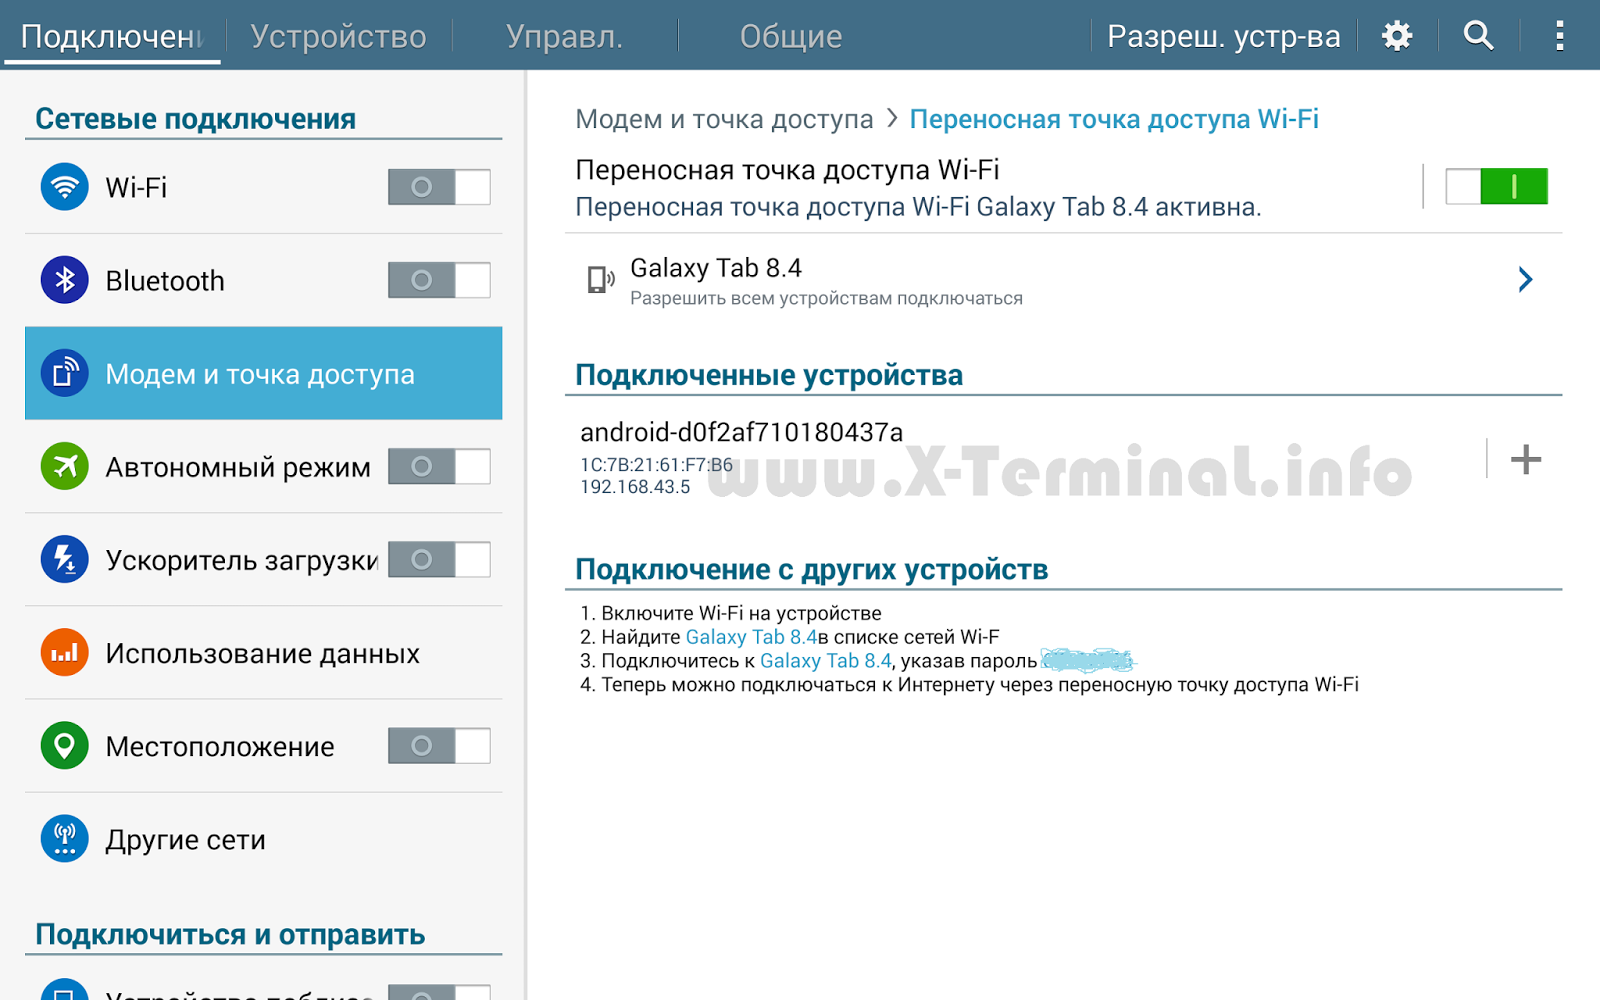1600x1000 pixels.
Task: Toggle Bluetooth switch on
Action: 439,280
